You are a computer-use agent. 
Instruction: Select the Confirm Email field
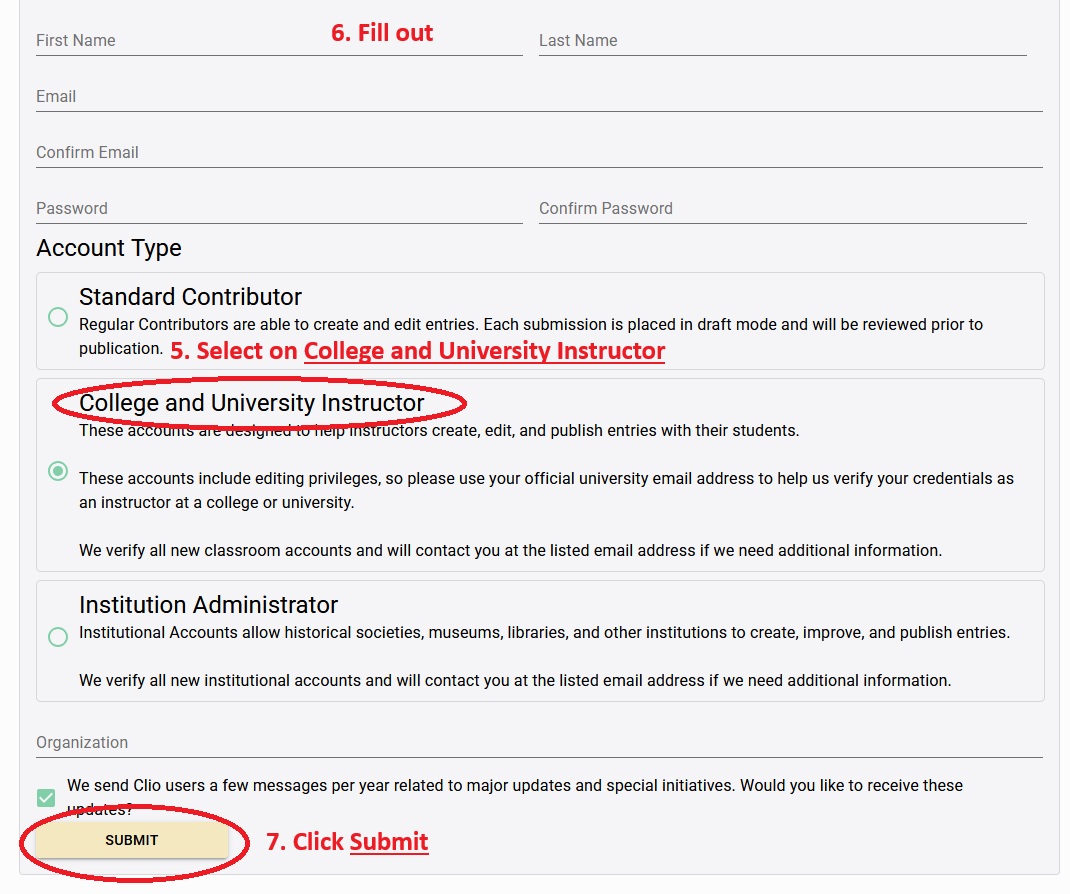(x=539, y=153)
